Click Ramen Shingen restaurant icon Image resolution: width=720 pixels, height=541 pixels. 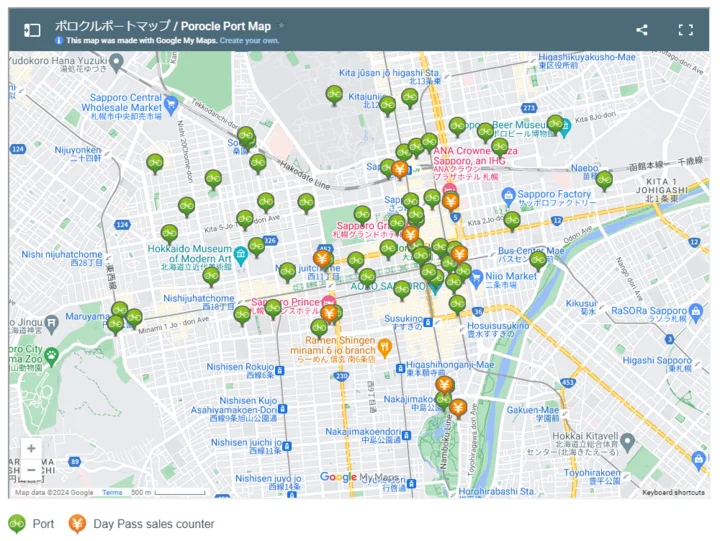[385, 346]
